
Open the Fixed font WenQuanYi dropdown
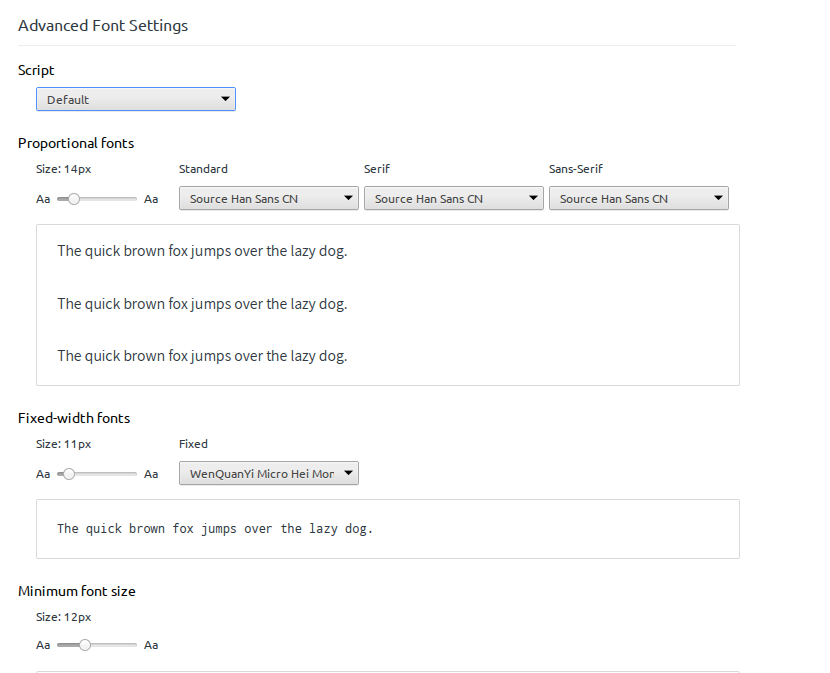point(268,474)
